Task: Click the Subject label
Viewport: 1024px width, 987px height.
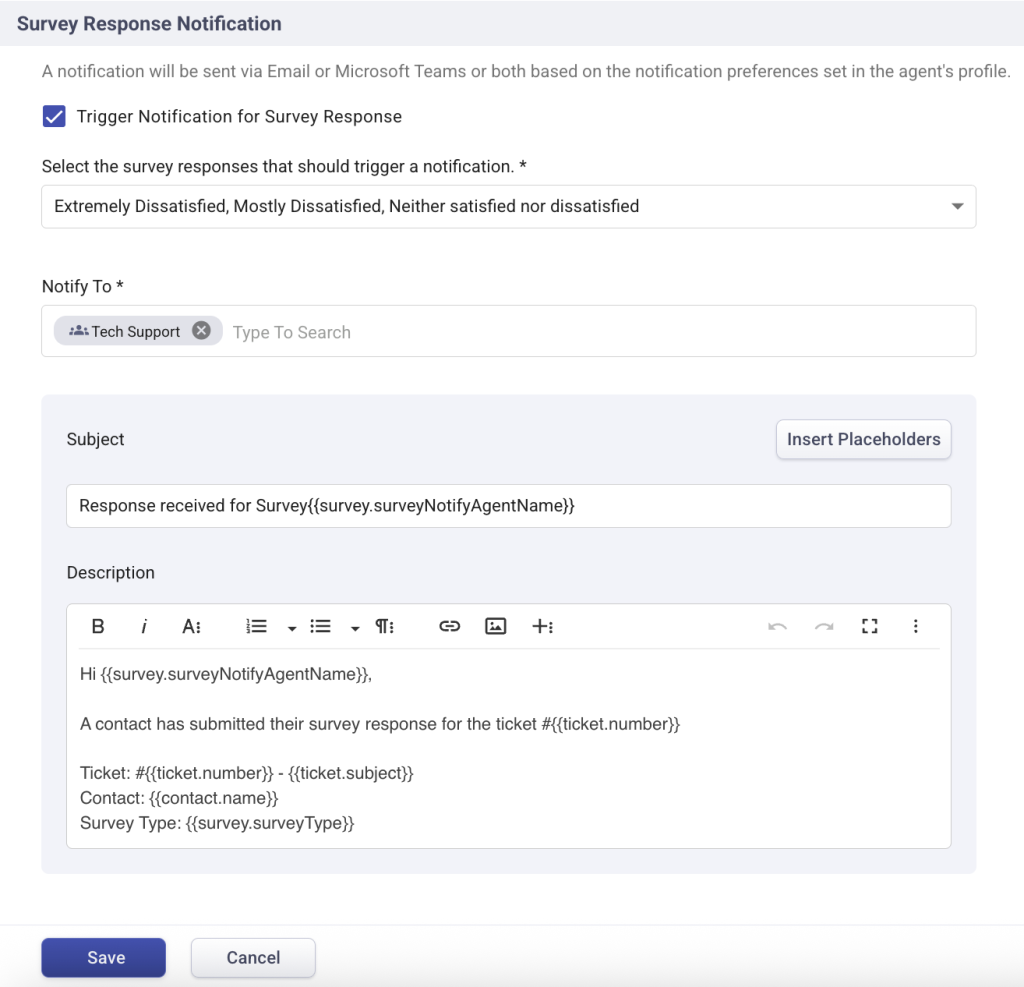Action: (95, 439)
